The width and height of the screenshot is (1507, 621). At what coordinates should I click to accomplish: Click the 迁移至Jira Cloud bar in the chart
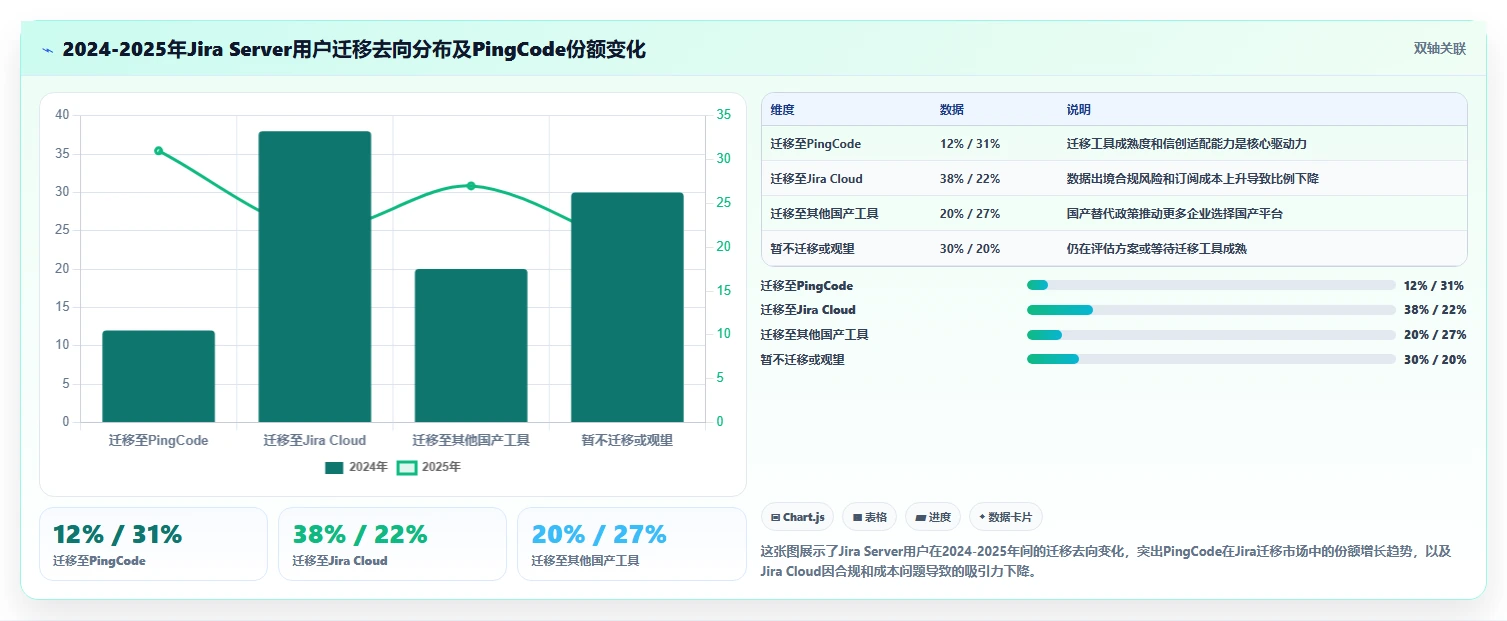(x=315, y=277)
